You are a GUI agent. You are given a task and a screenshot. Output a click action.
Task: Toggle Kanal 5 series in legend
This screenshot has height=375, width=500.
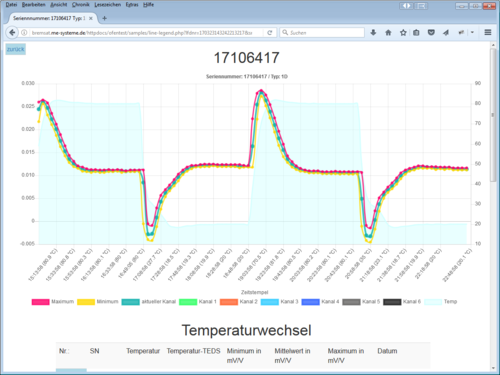(x=361, y=302)
